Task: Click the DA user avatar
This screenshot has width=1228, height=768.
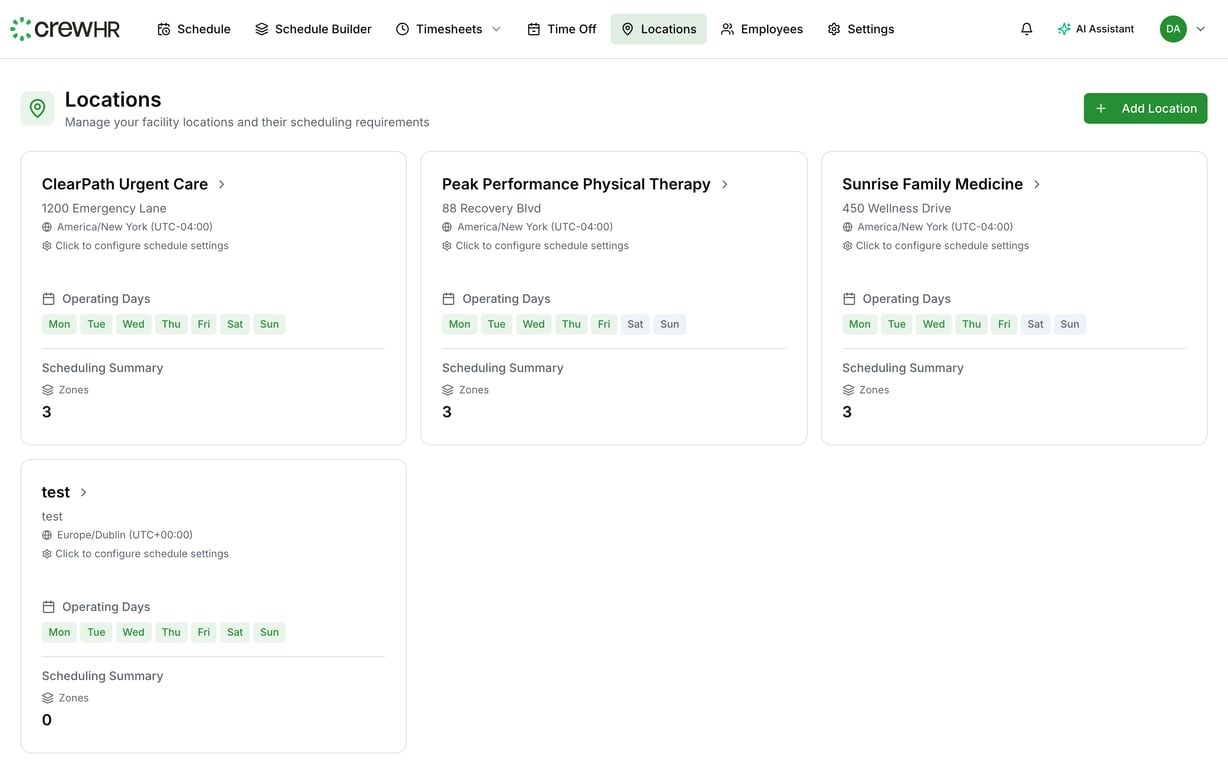Action: 1173,29
